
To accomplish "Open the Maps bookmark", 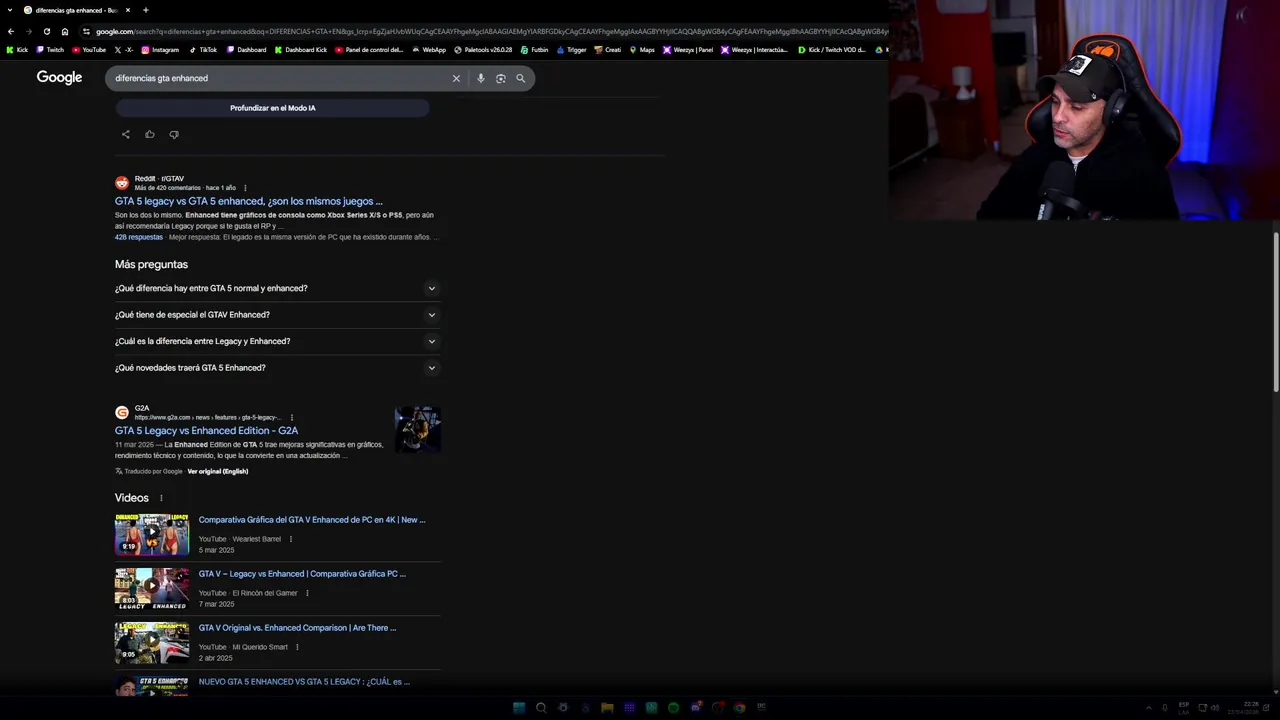I will click(641, 50).
